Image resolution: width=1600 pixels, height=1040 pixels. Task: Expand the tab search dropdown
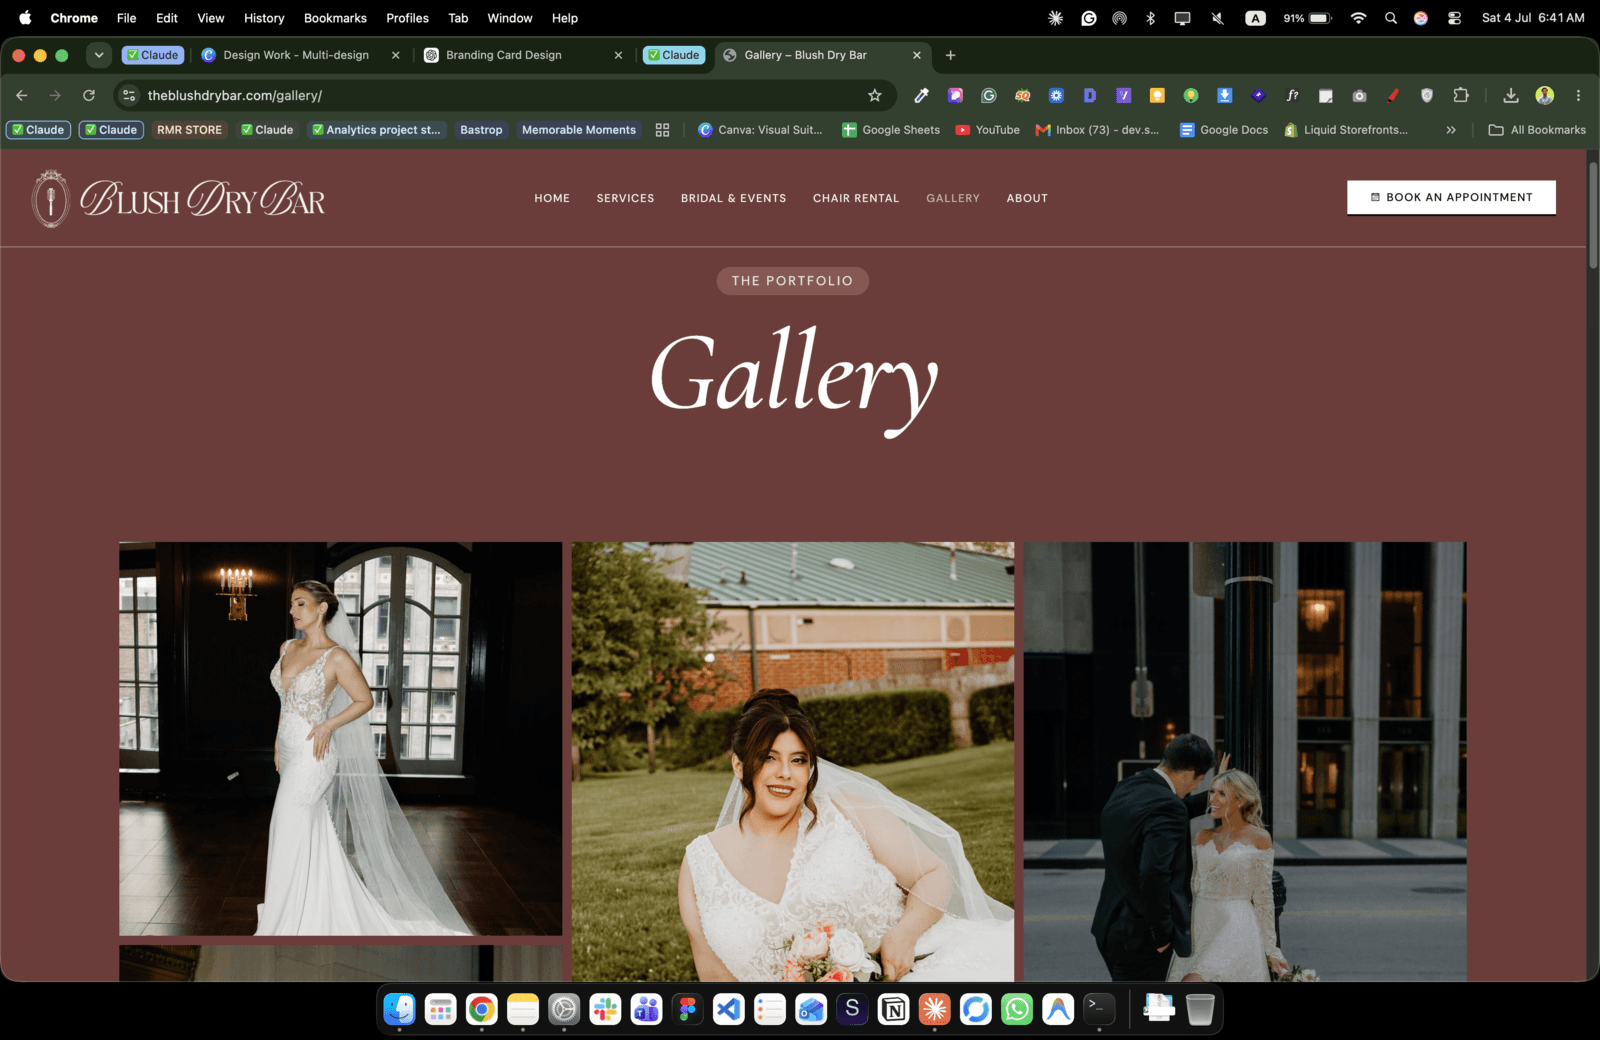(98, 55)
